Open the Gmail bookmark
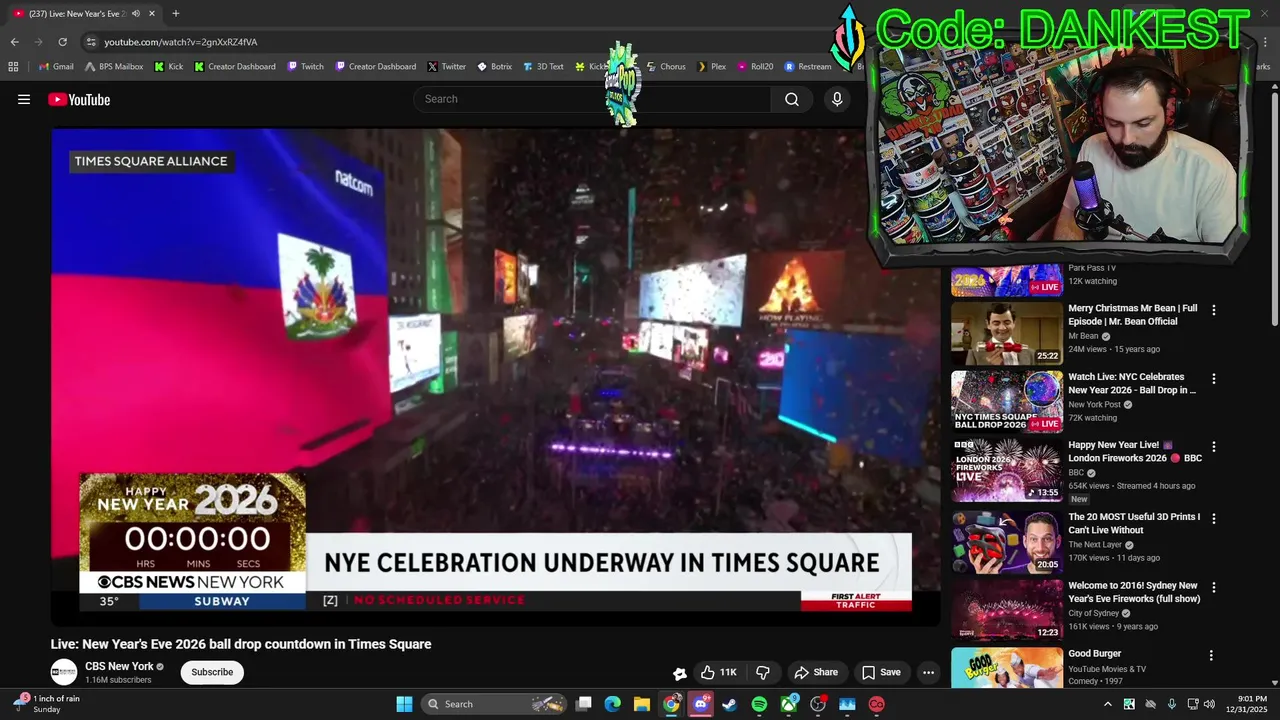The image size is (1280, 720). pyautogui.click(x=56, y=67)
